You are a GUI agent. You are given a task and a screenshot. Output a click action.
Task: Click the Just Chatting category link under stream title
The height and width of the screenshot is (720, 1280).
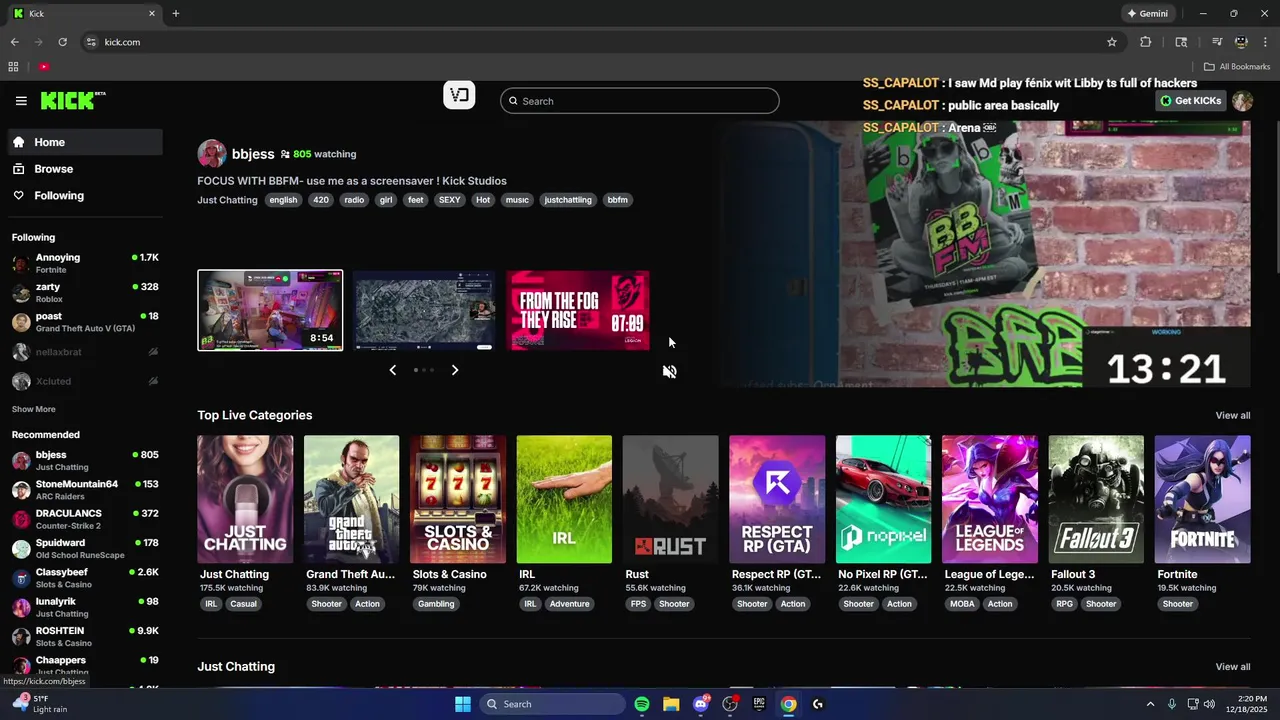coord(227,200)
